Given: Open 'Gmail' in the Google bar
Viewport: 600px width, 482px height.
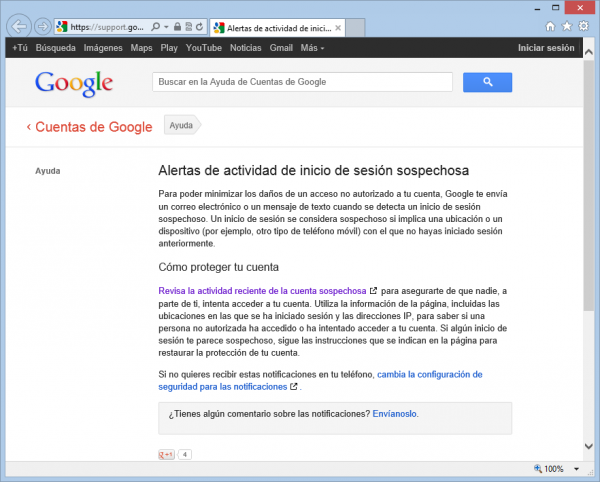Looking at the screenshot, I should (x=281, y=48).
